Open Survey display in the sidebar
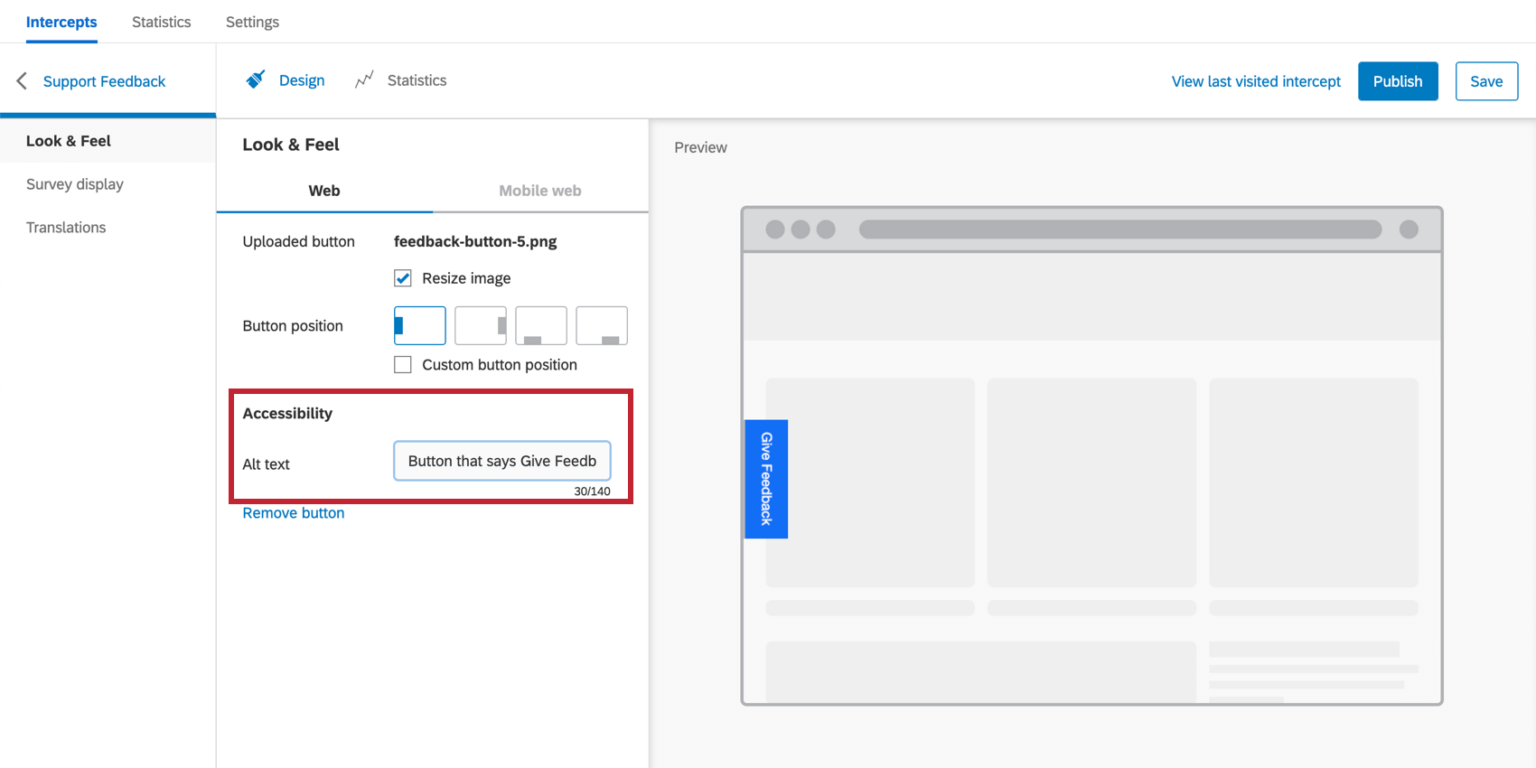The width and height of the screenshot is (1536, 768). click(x=75, y=184)
